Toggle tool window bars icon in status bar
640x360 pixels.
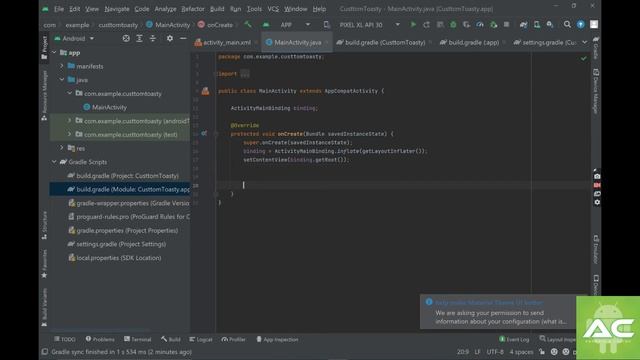coord(45,351)
